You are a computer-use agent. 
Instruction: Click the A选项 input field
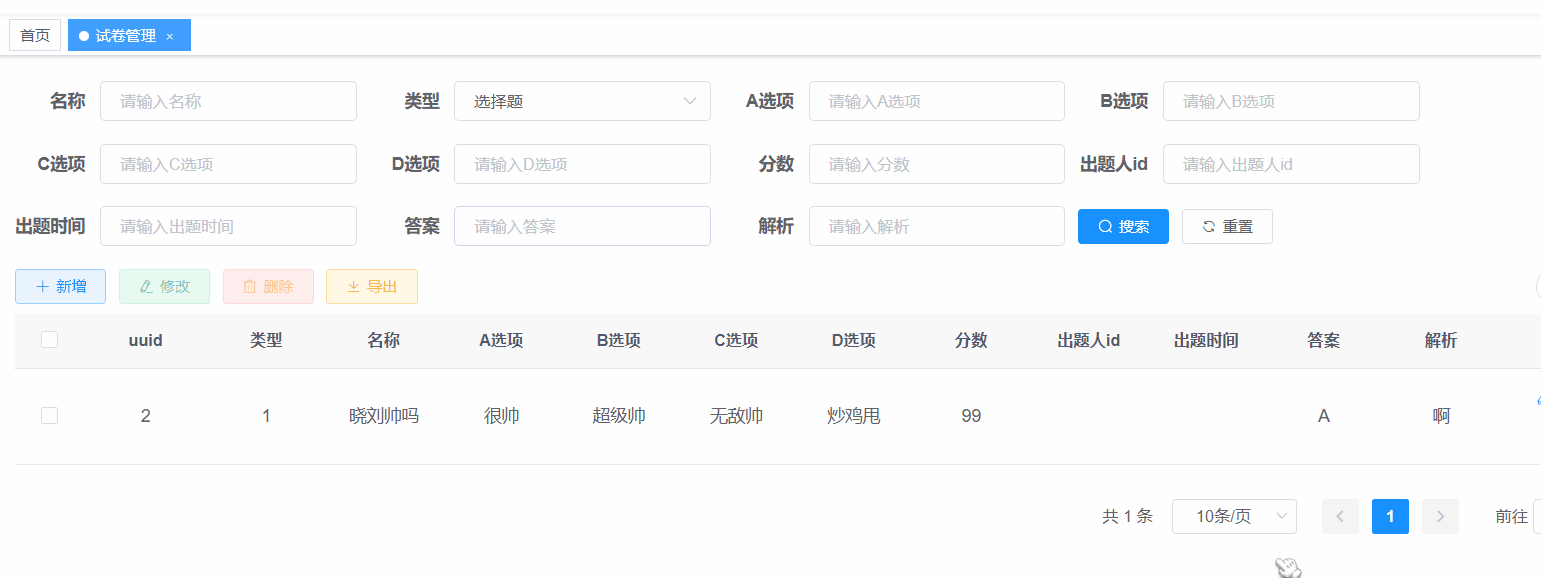click(x=937, y=101)
